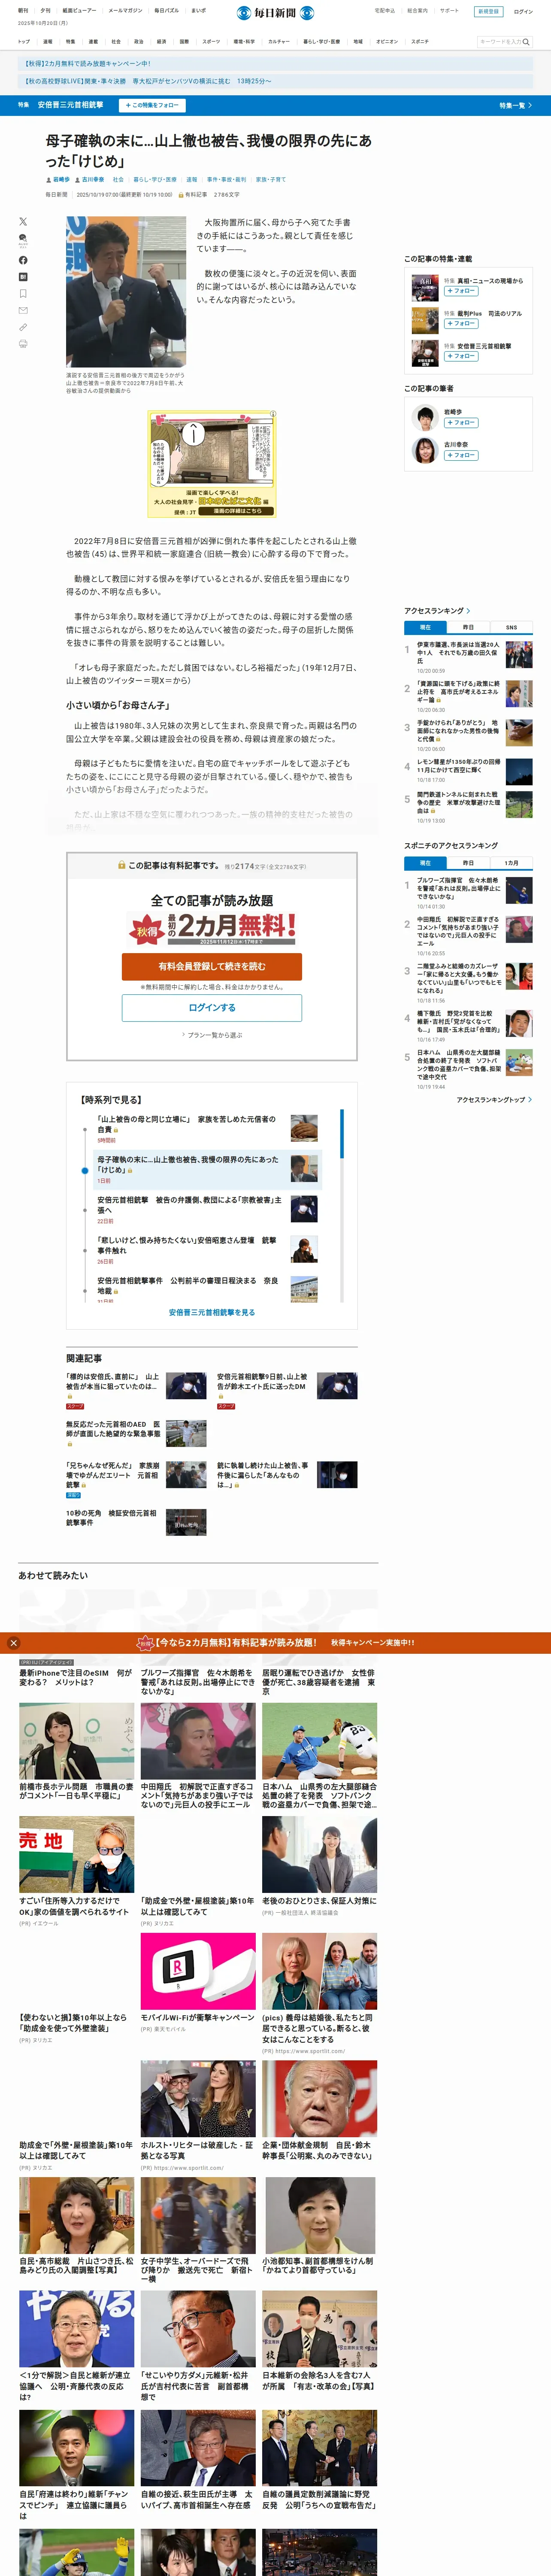Screen dimensions: 551x2576
Task: Open ranking article 伊東市議選、市長派は当選20人中1人
Action: coord(468,656)
